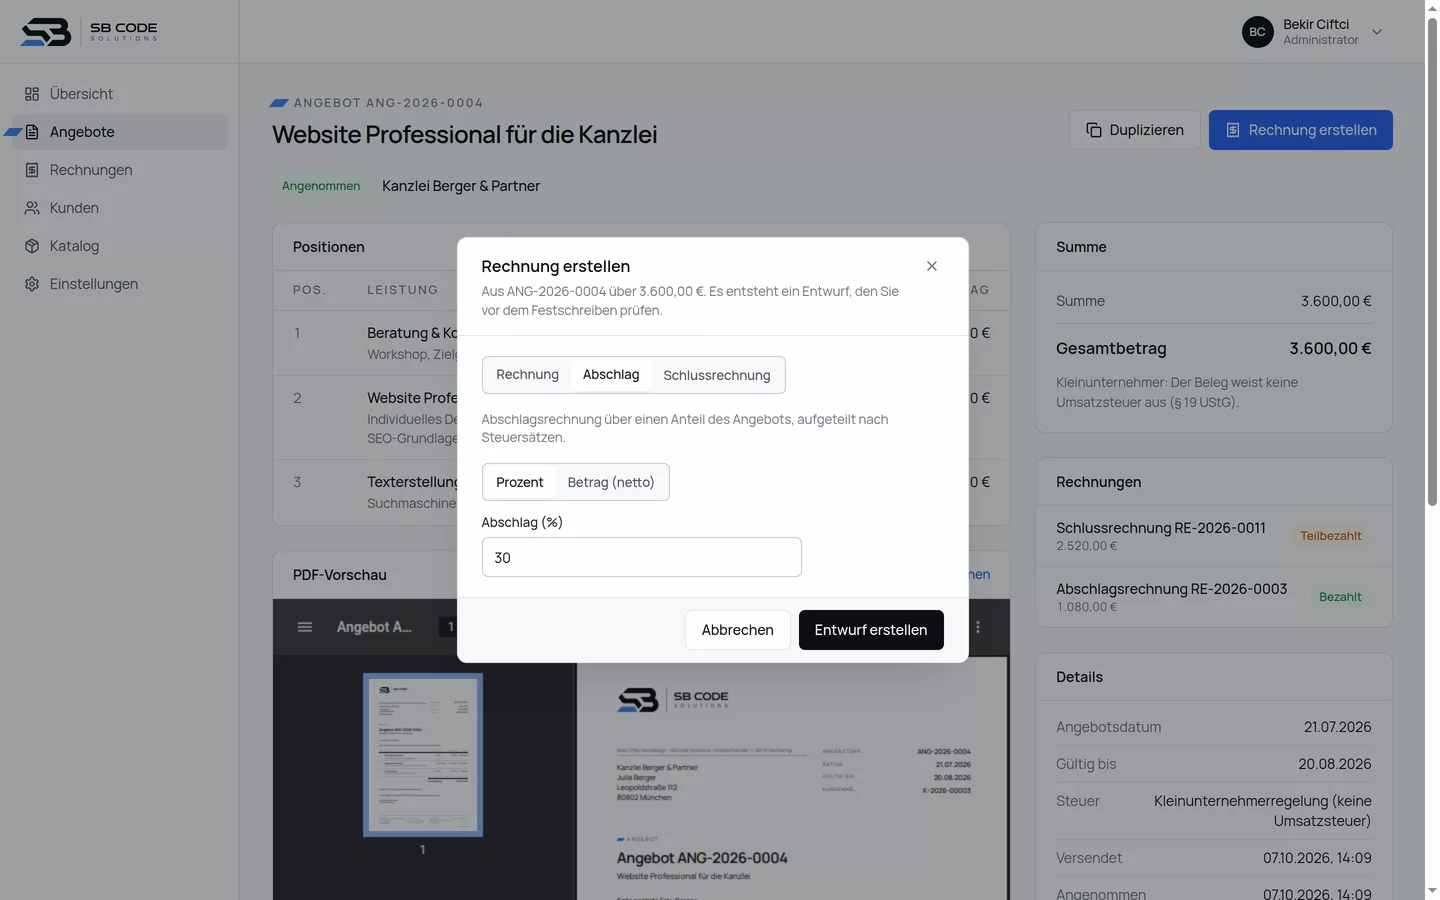Select the PDF page 1 thumbnail

(423, 754)
